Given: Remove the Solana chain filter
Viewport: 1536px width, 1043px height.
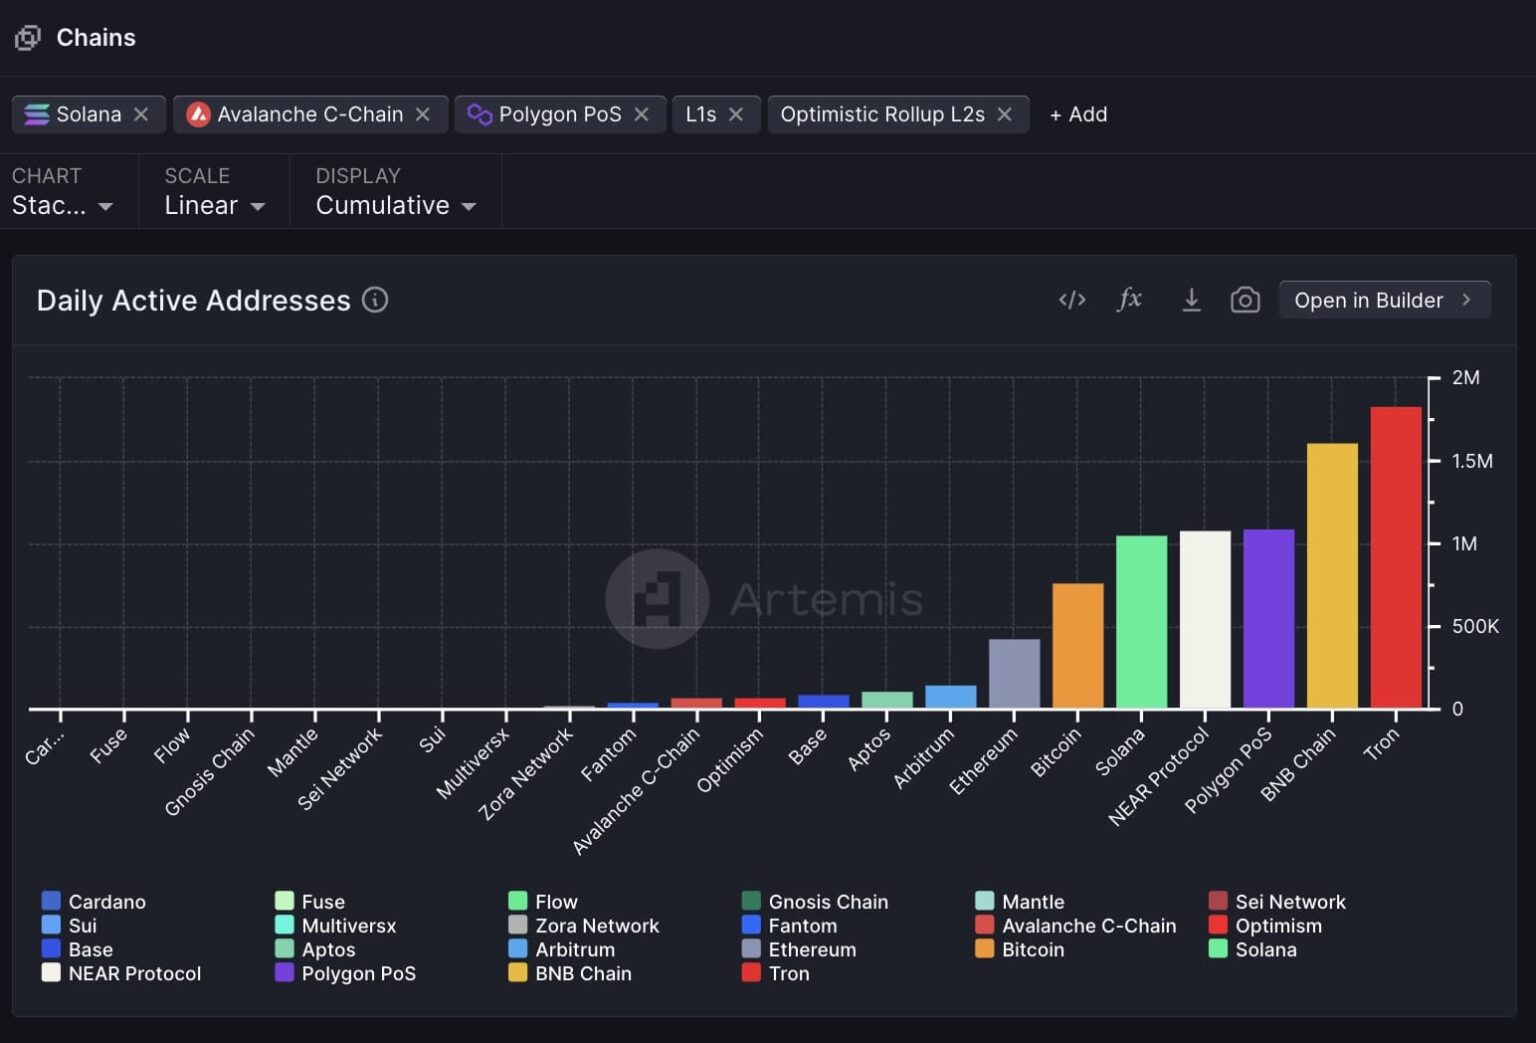Looking at the screenshot, I should click(141, 114).
